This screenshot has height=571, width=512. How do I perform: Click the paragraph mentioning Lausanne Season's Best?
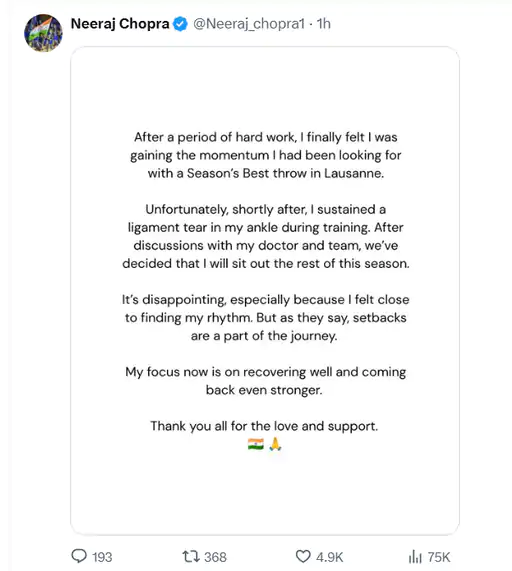pos(265,155)
